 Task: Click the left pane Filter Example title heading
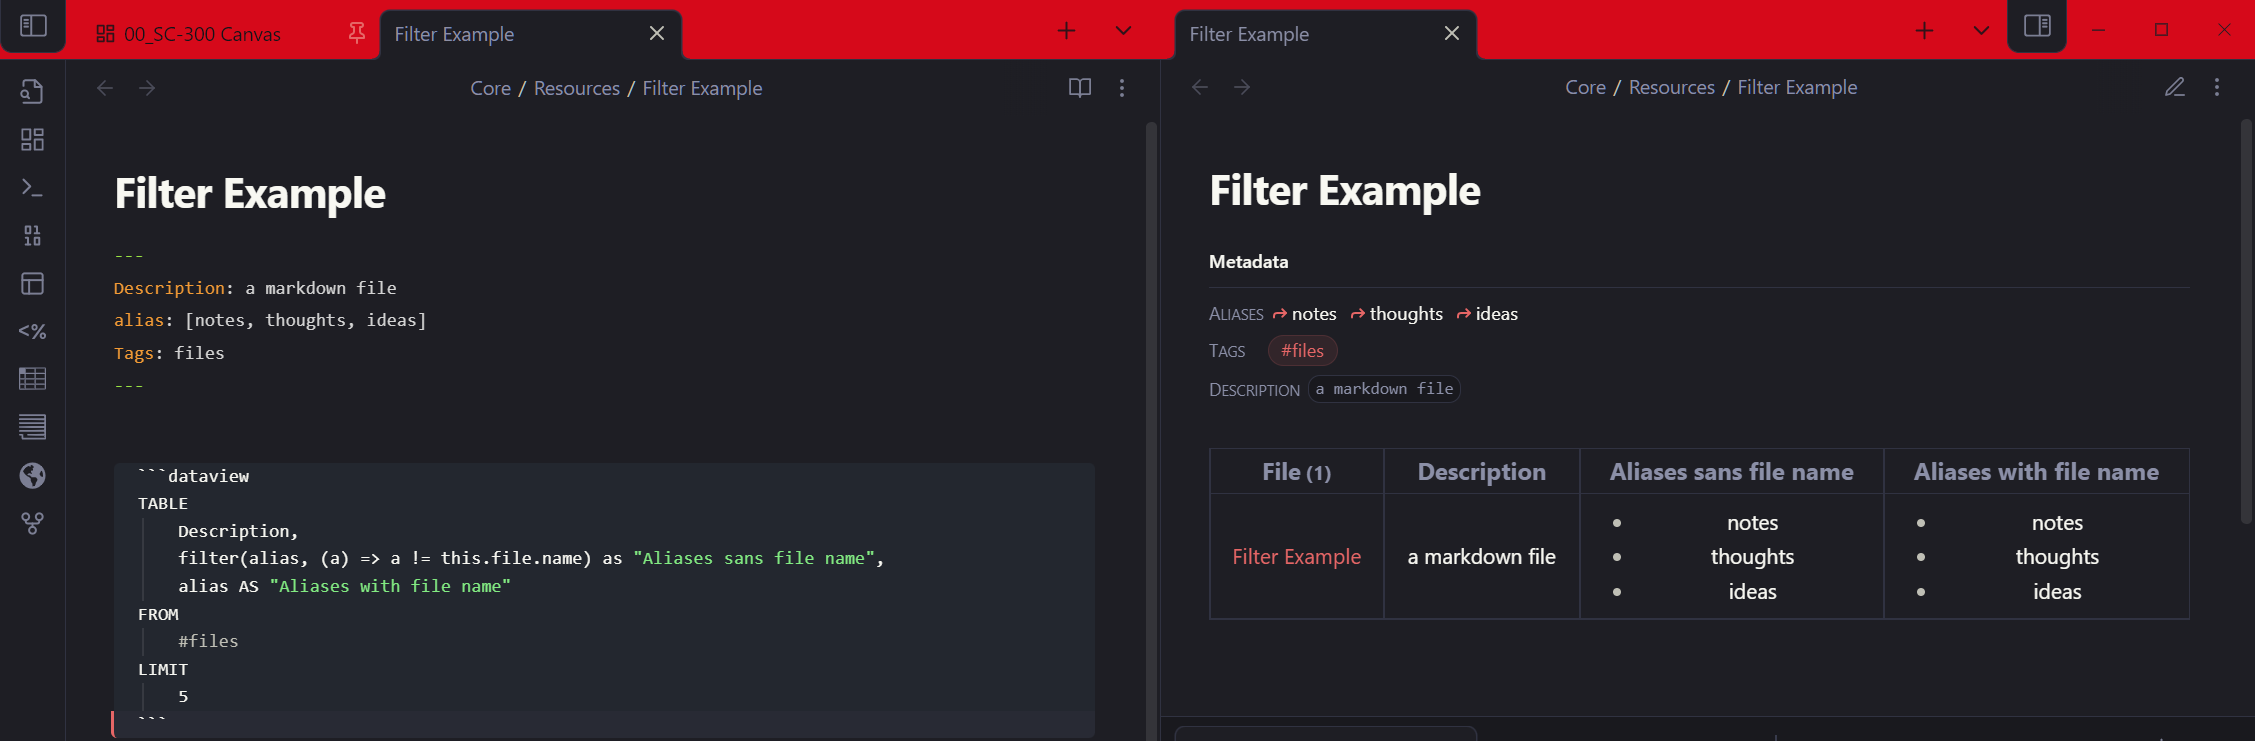[x=250, y=194]
